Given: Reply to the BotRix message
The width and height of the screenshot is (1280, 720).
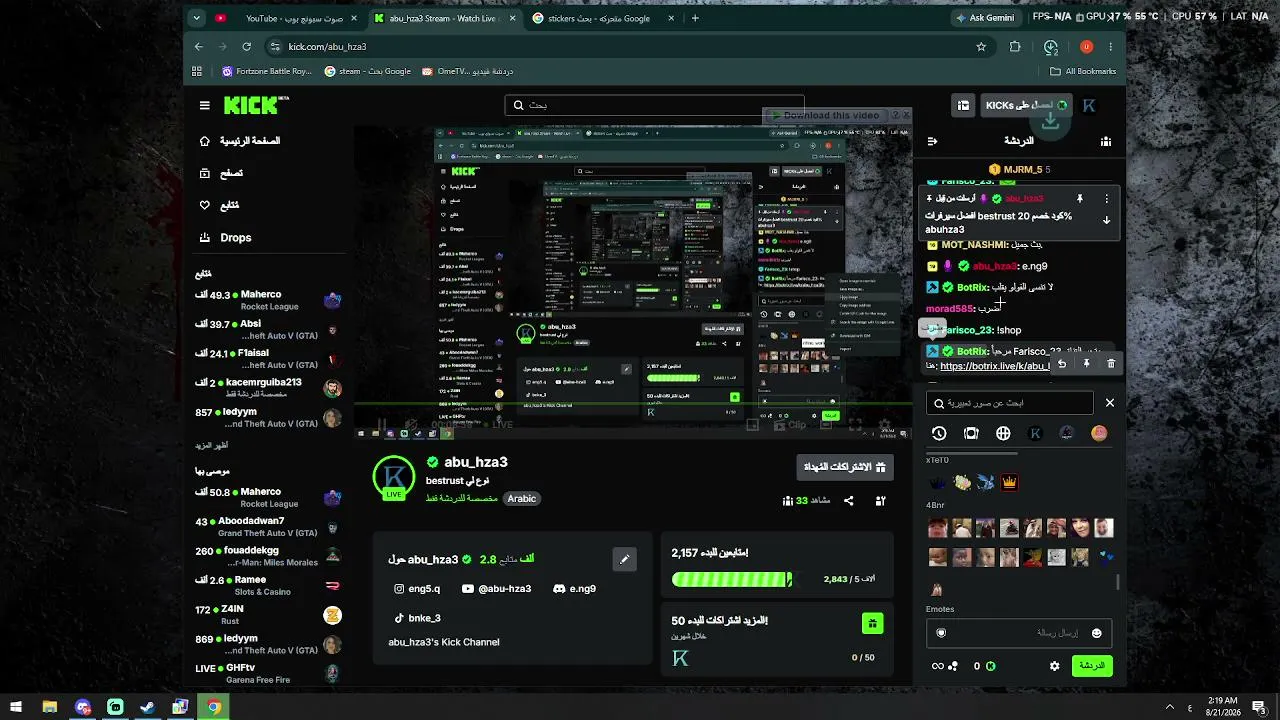Looking at the screenshot, I should (1062, 364).
